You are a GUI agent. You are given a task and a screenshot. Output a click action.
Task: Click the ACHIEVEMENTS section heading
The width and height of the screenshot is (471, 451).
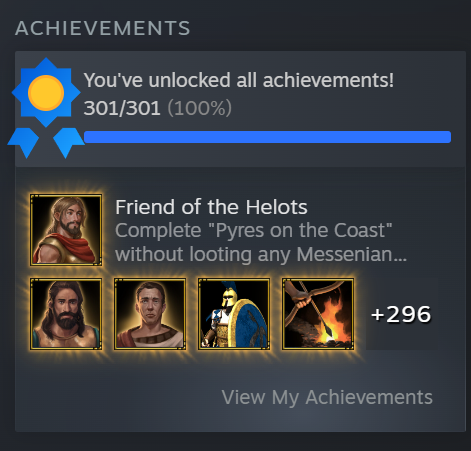103,28
